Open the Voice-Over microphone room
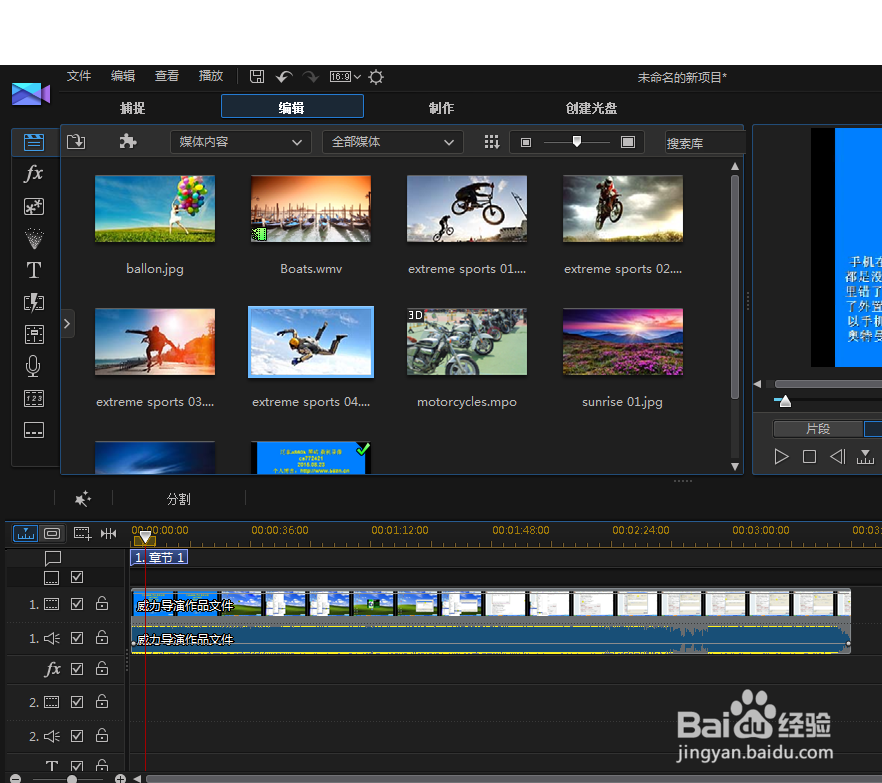Screen dimensions: 882x783 point(33,366)
